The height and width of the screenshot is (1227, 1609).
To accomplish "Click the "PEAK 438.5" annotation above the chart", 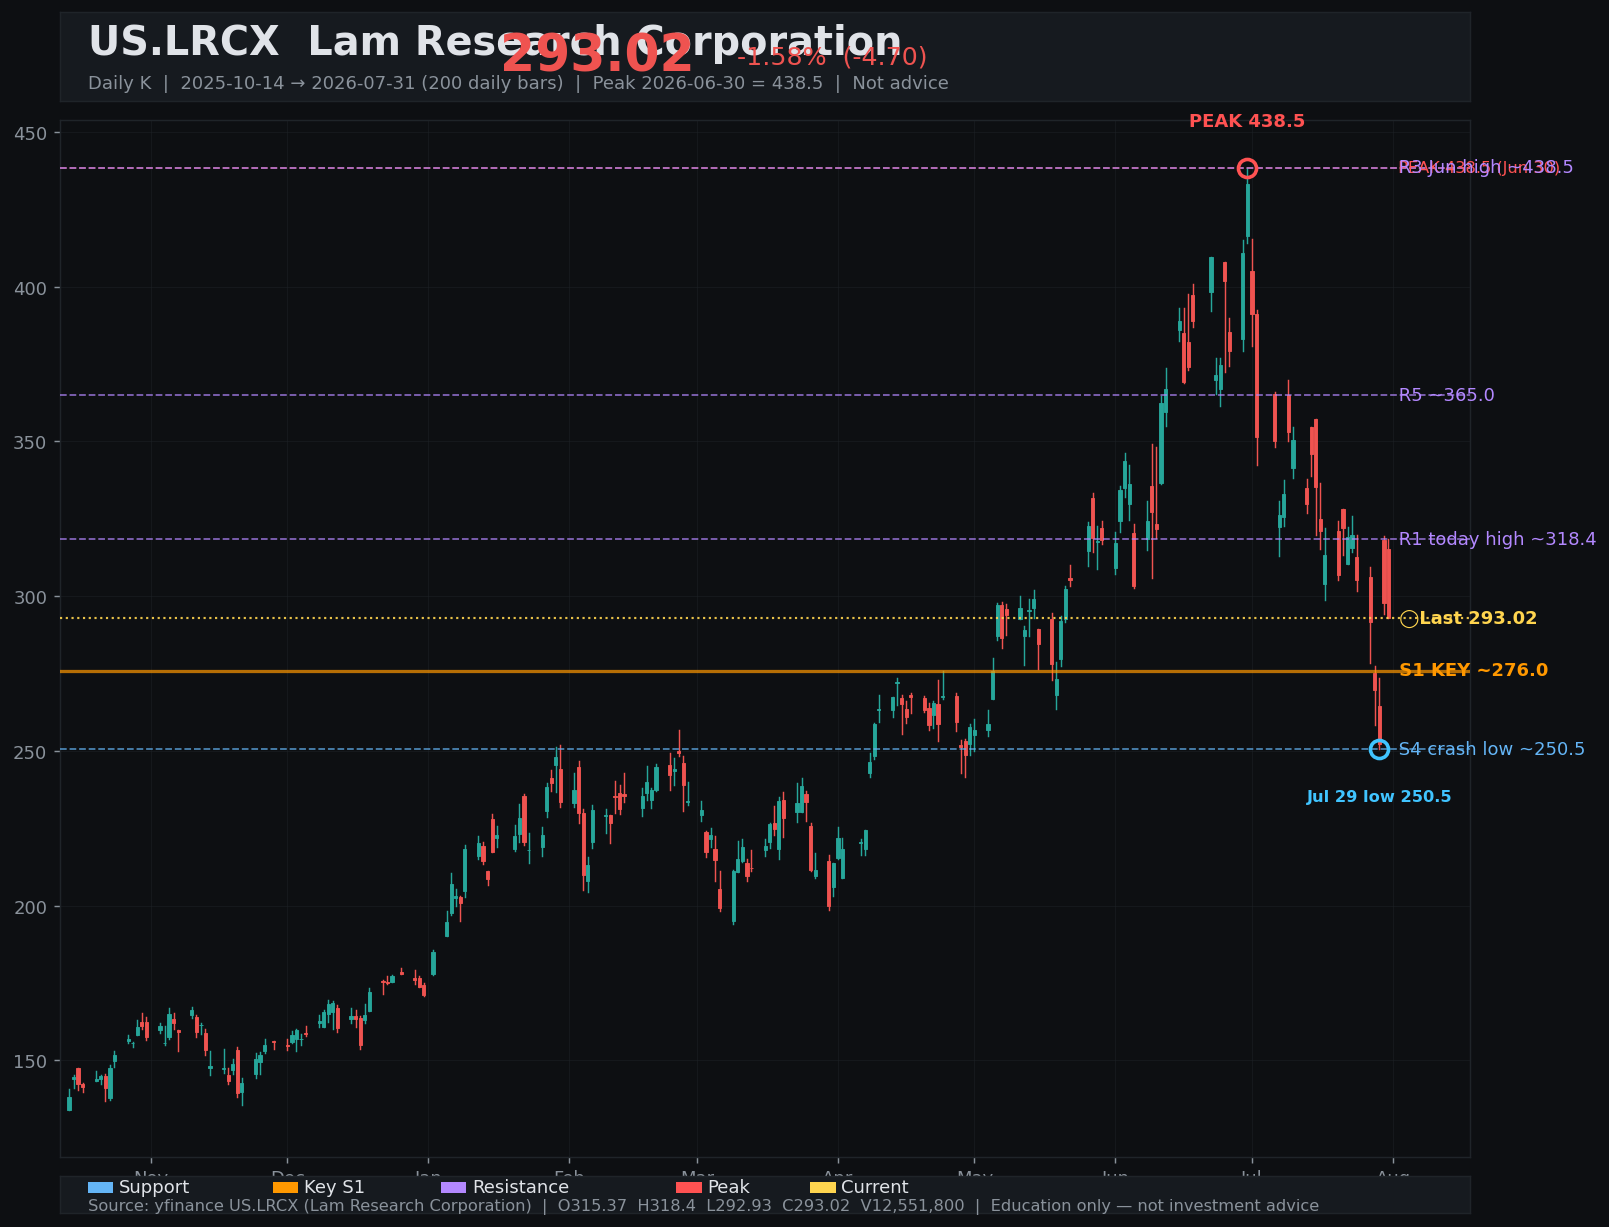I will pos(1247,121).
